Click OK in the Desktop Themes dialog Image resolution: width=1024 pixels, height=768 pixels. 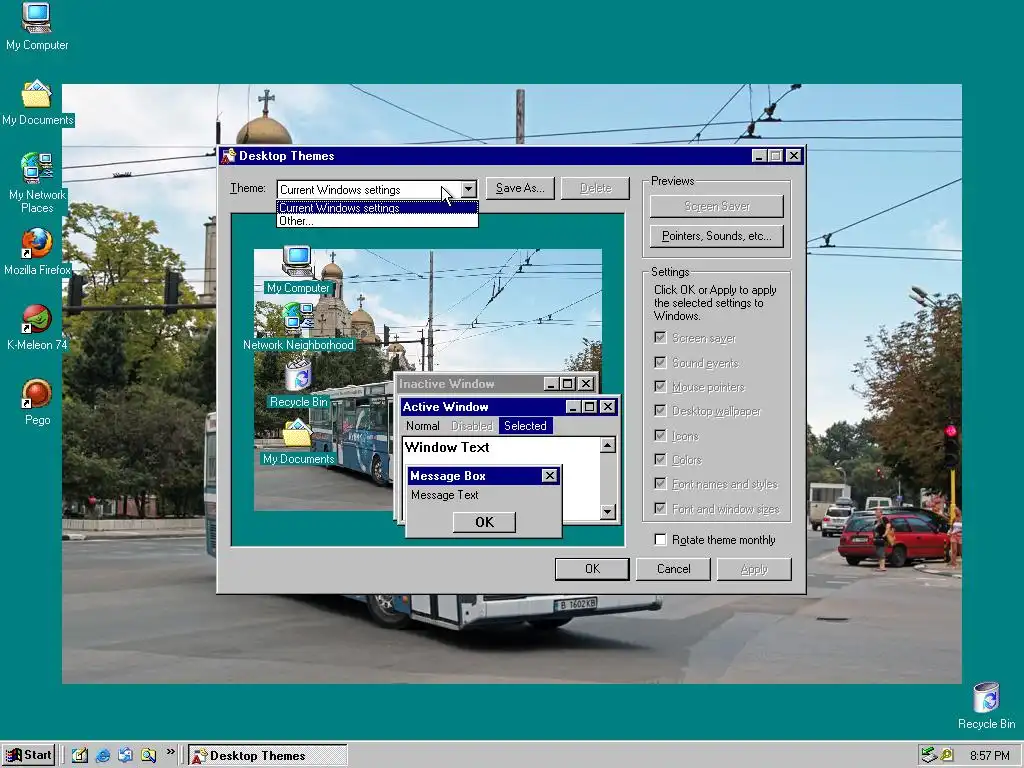coord(592,569)
